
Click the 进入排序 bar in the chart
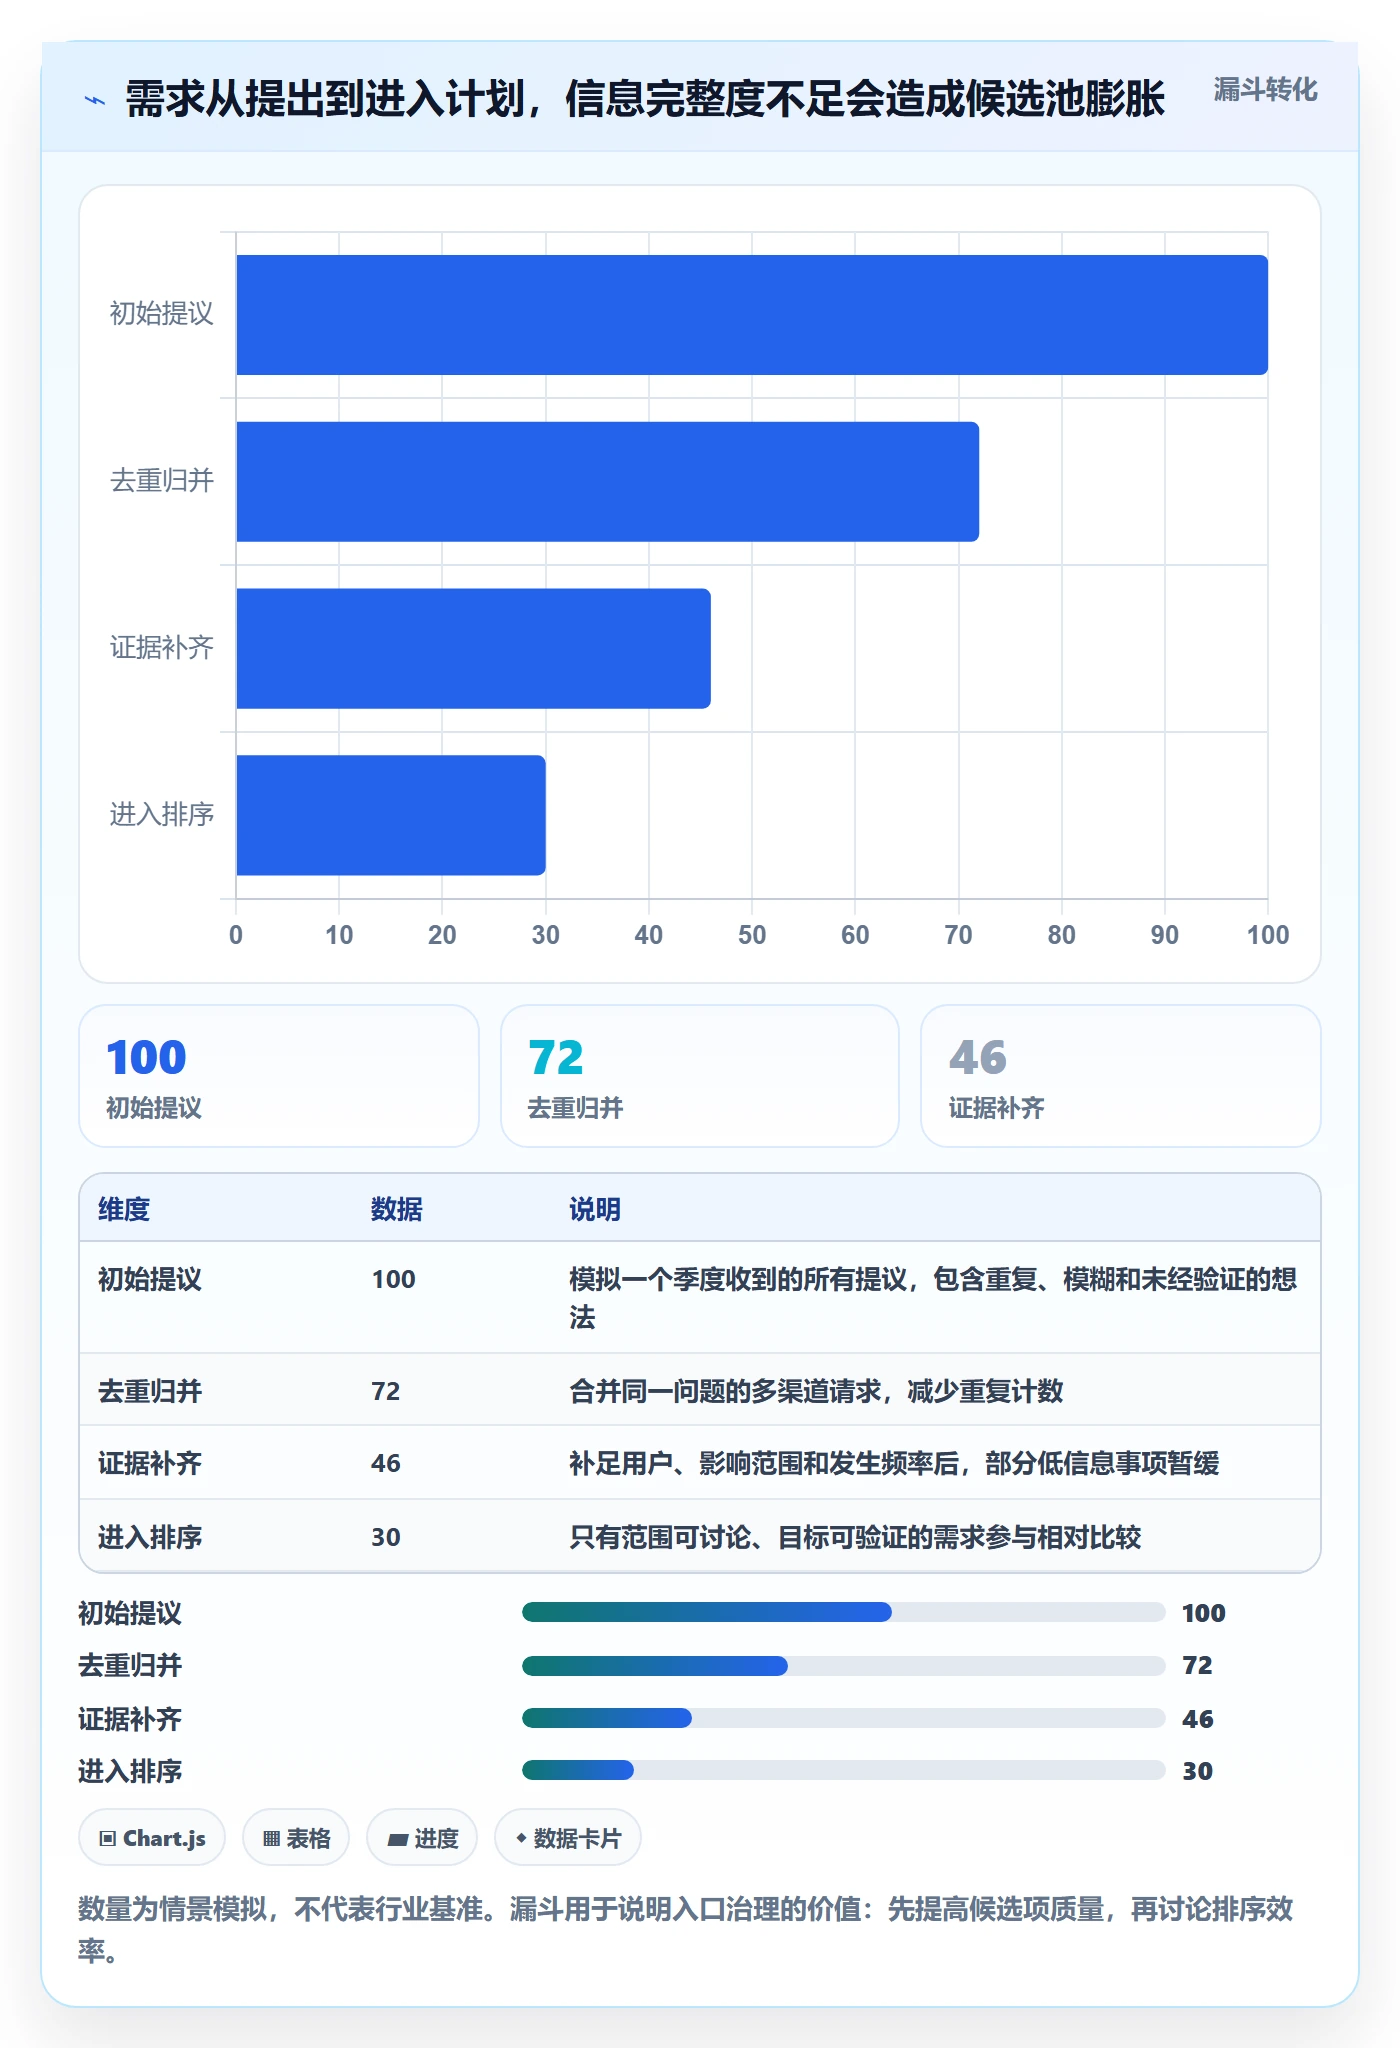[391, 815]
